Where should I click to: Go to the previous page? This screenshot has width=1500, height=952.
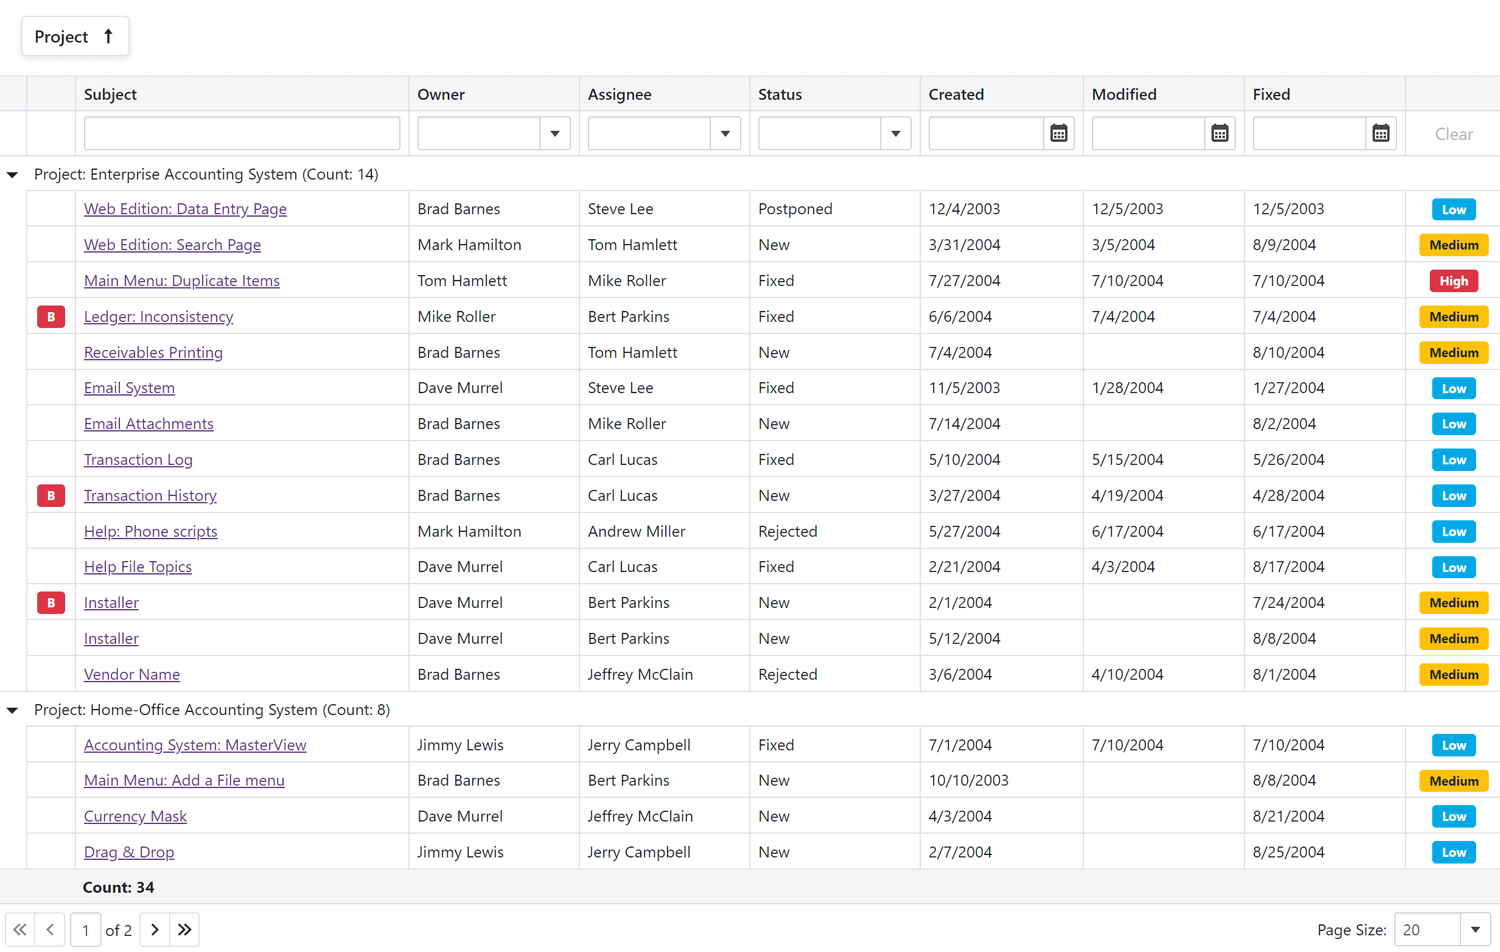(50, 930)
